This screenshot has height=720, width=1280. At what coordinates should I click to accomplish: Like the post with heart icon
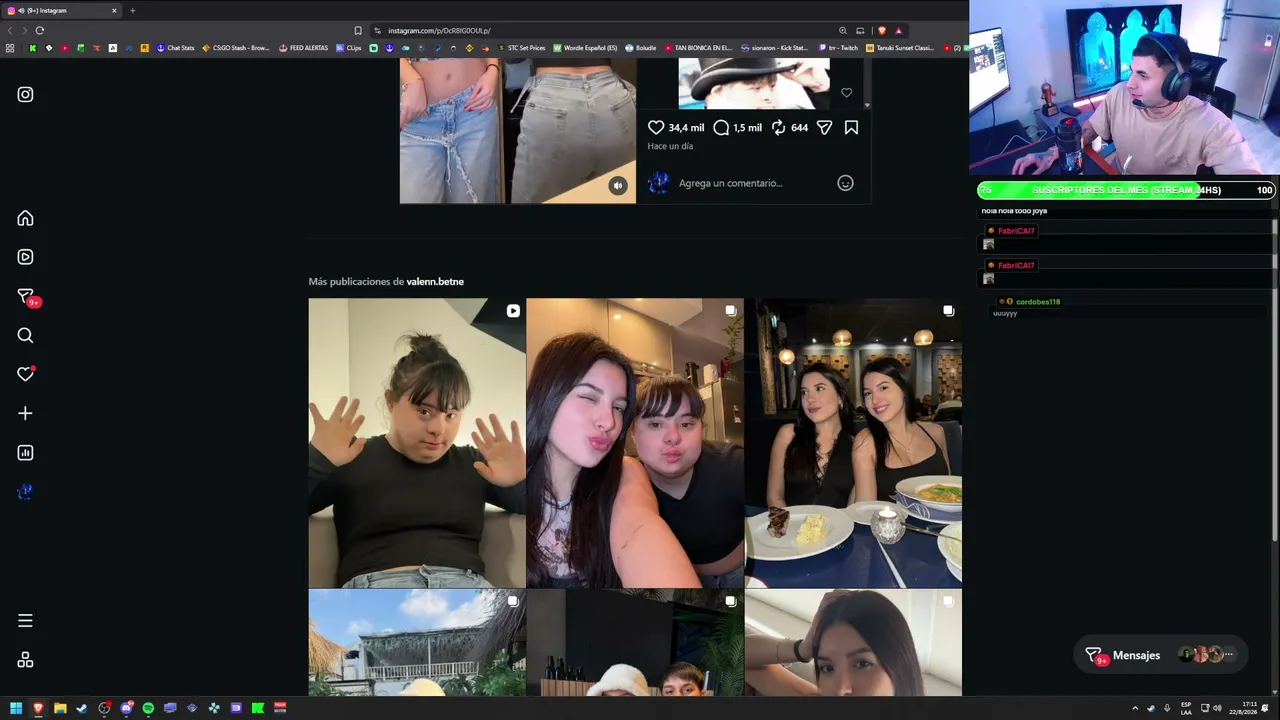(656, 127)
